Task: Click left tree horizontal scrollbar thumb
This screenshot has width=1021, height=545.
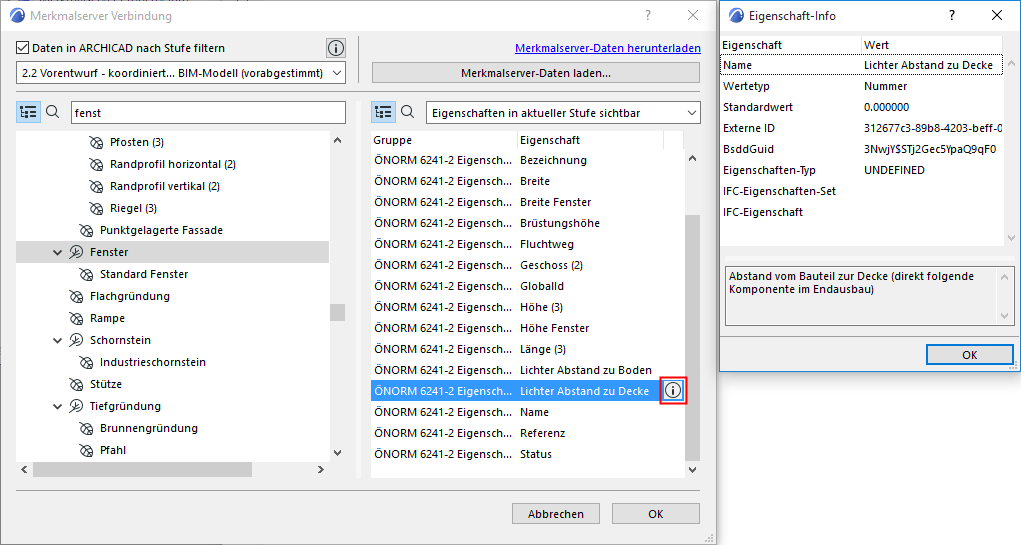Action: click(x=142, y=469)
